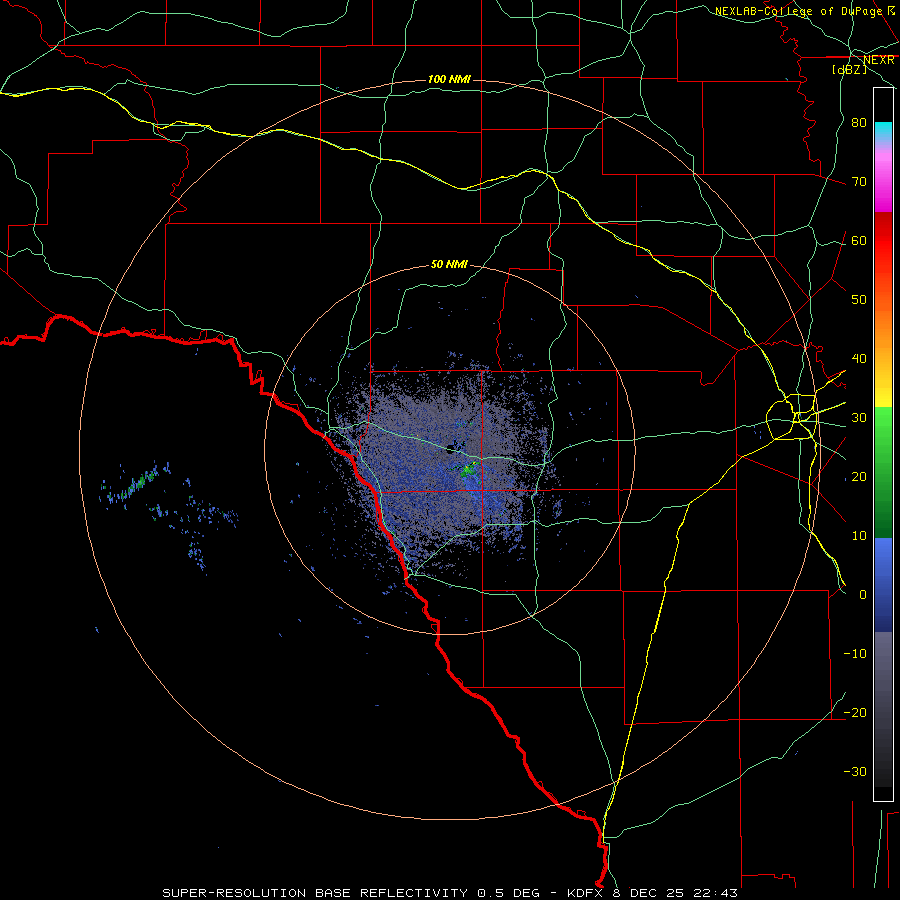Click the 10 value on the dBZ scale
This screenshot has height=900, width=900.
[x=859, y=536]
